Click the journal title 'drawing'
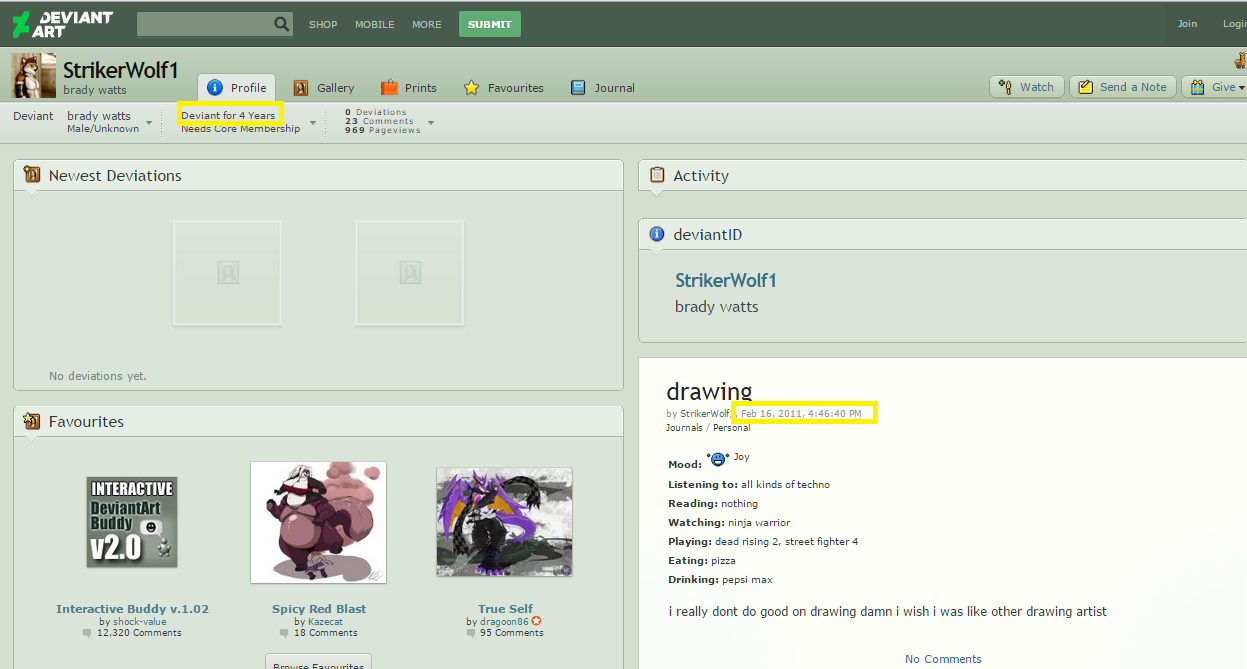This screenshot has height=669, width=1247. coord(709,391)
